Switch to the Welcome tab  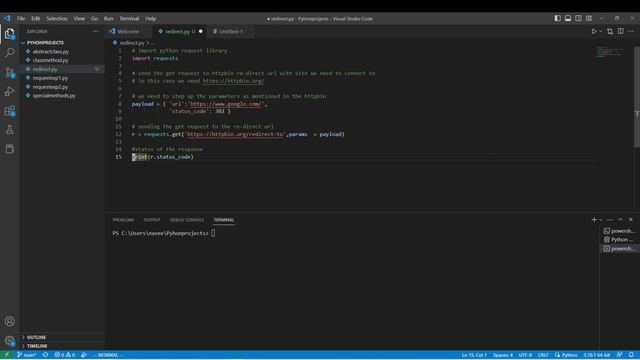click(x=127, y=31)
